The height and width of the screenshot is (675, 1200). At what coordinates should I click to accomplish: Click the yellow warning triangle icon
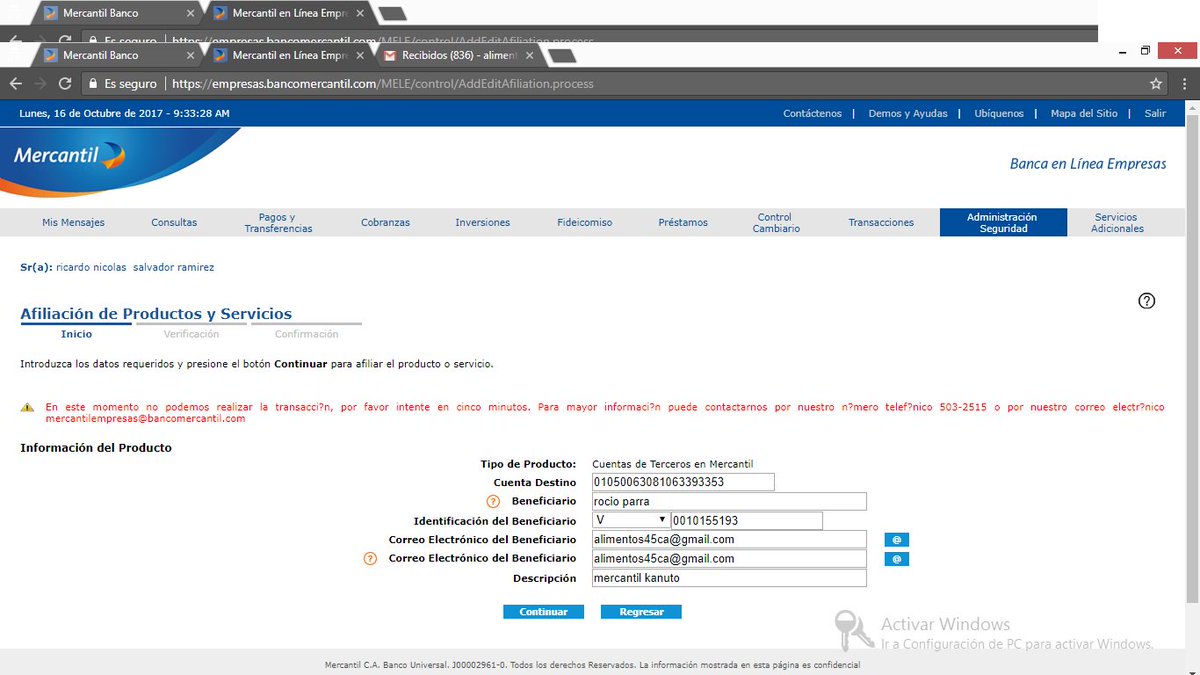[x=27, y=408]
